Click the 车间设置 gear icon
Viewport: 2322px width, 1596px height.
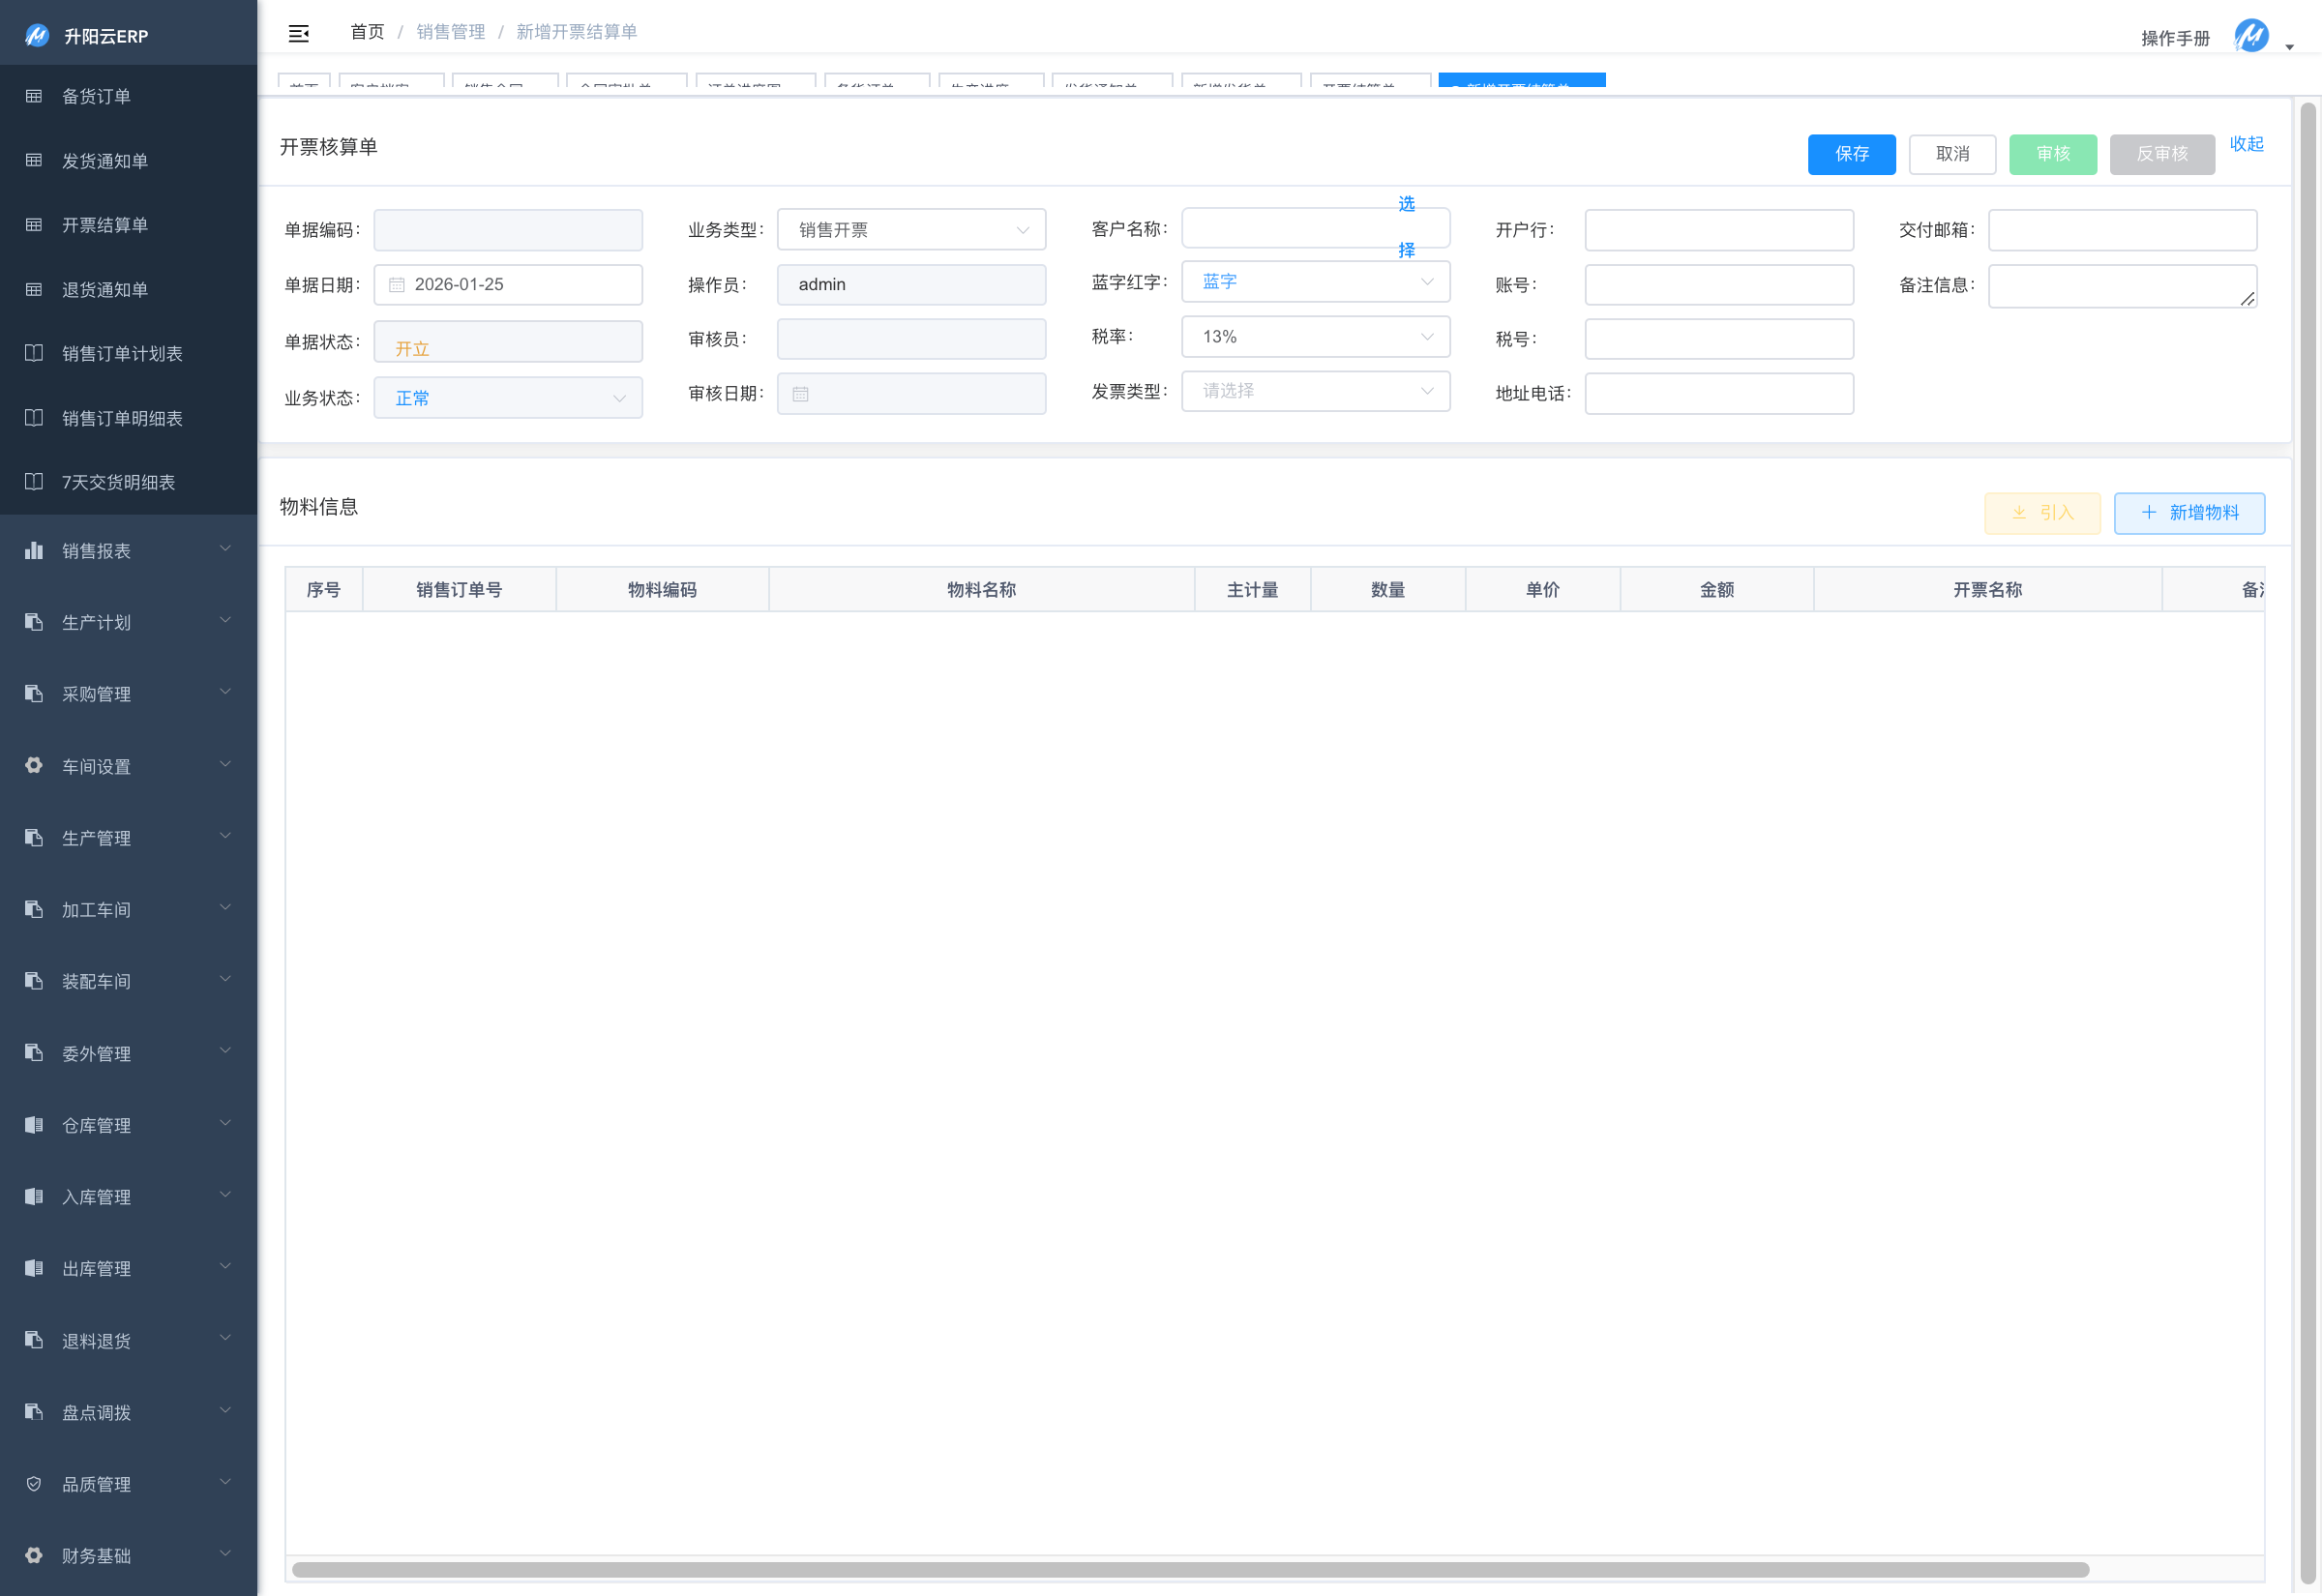(34, 766)
